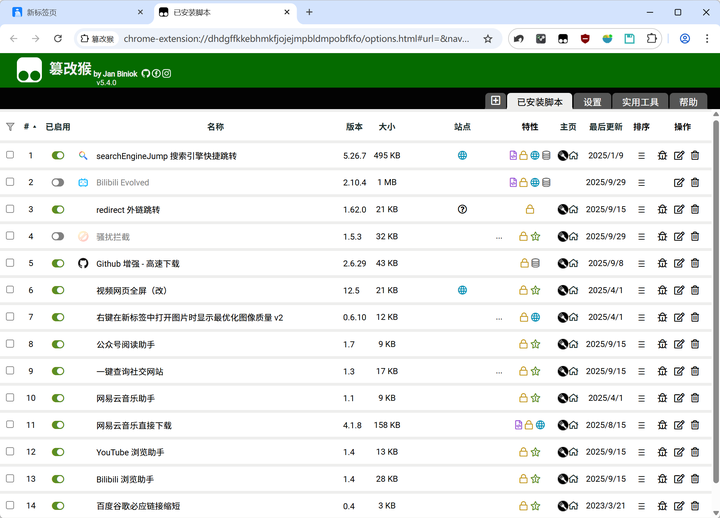Click star feature icon in 骚扰拦截 row
The image size is (720, 518).
[x=535, y=236]
